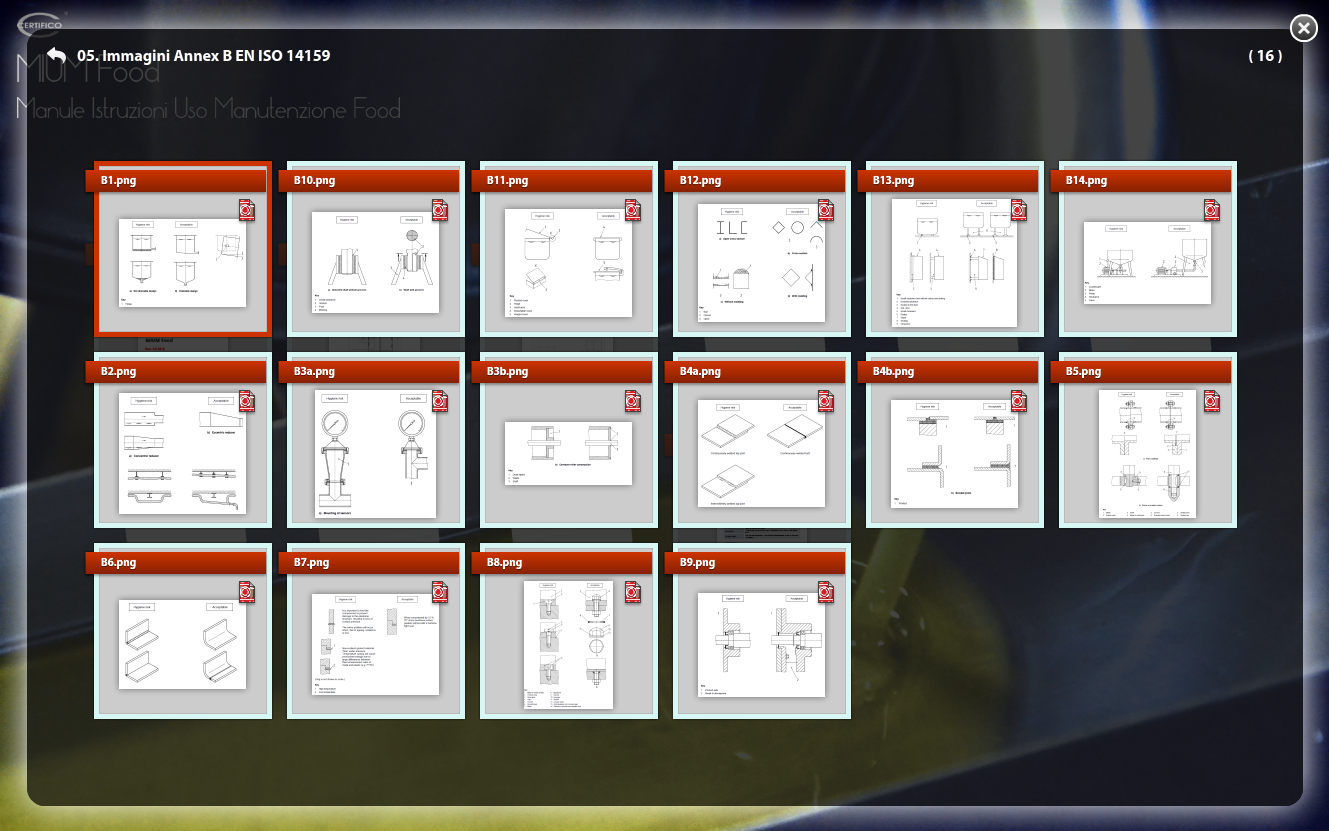Image resolution: width=1329 pixels, height=831 pixels.
Task: Click the folder title Immagini Annex B
Action: pyautogui.click(x=204, y=56)
